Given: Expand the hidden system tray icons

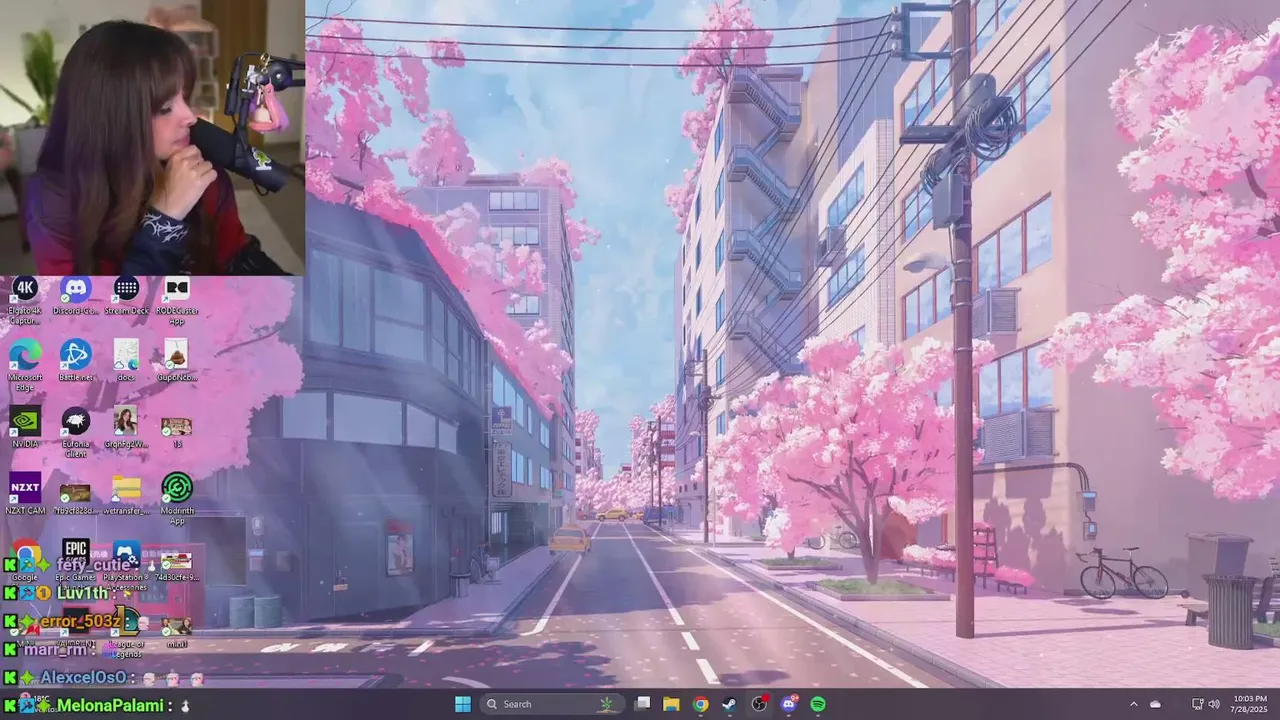Looking at the screenshot, I should click(1133, 704).
